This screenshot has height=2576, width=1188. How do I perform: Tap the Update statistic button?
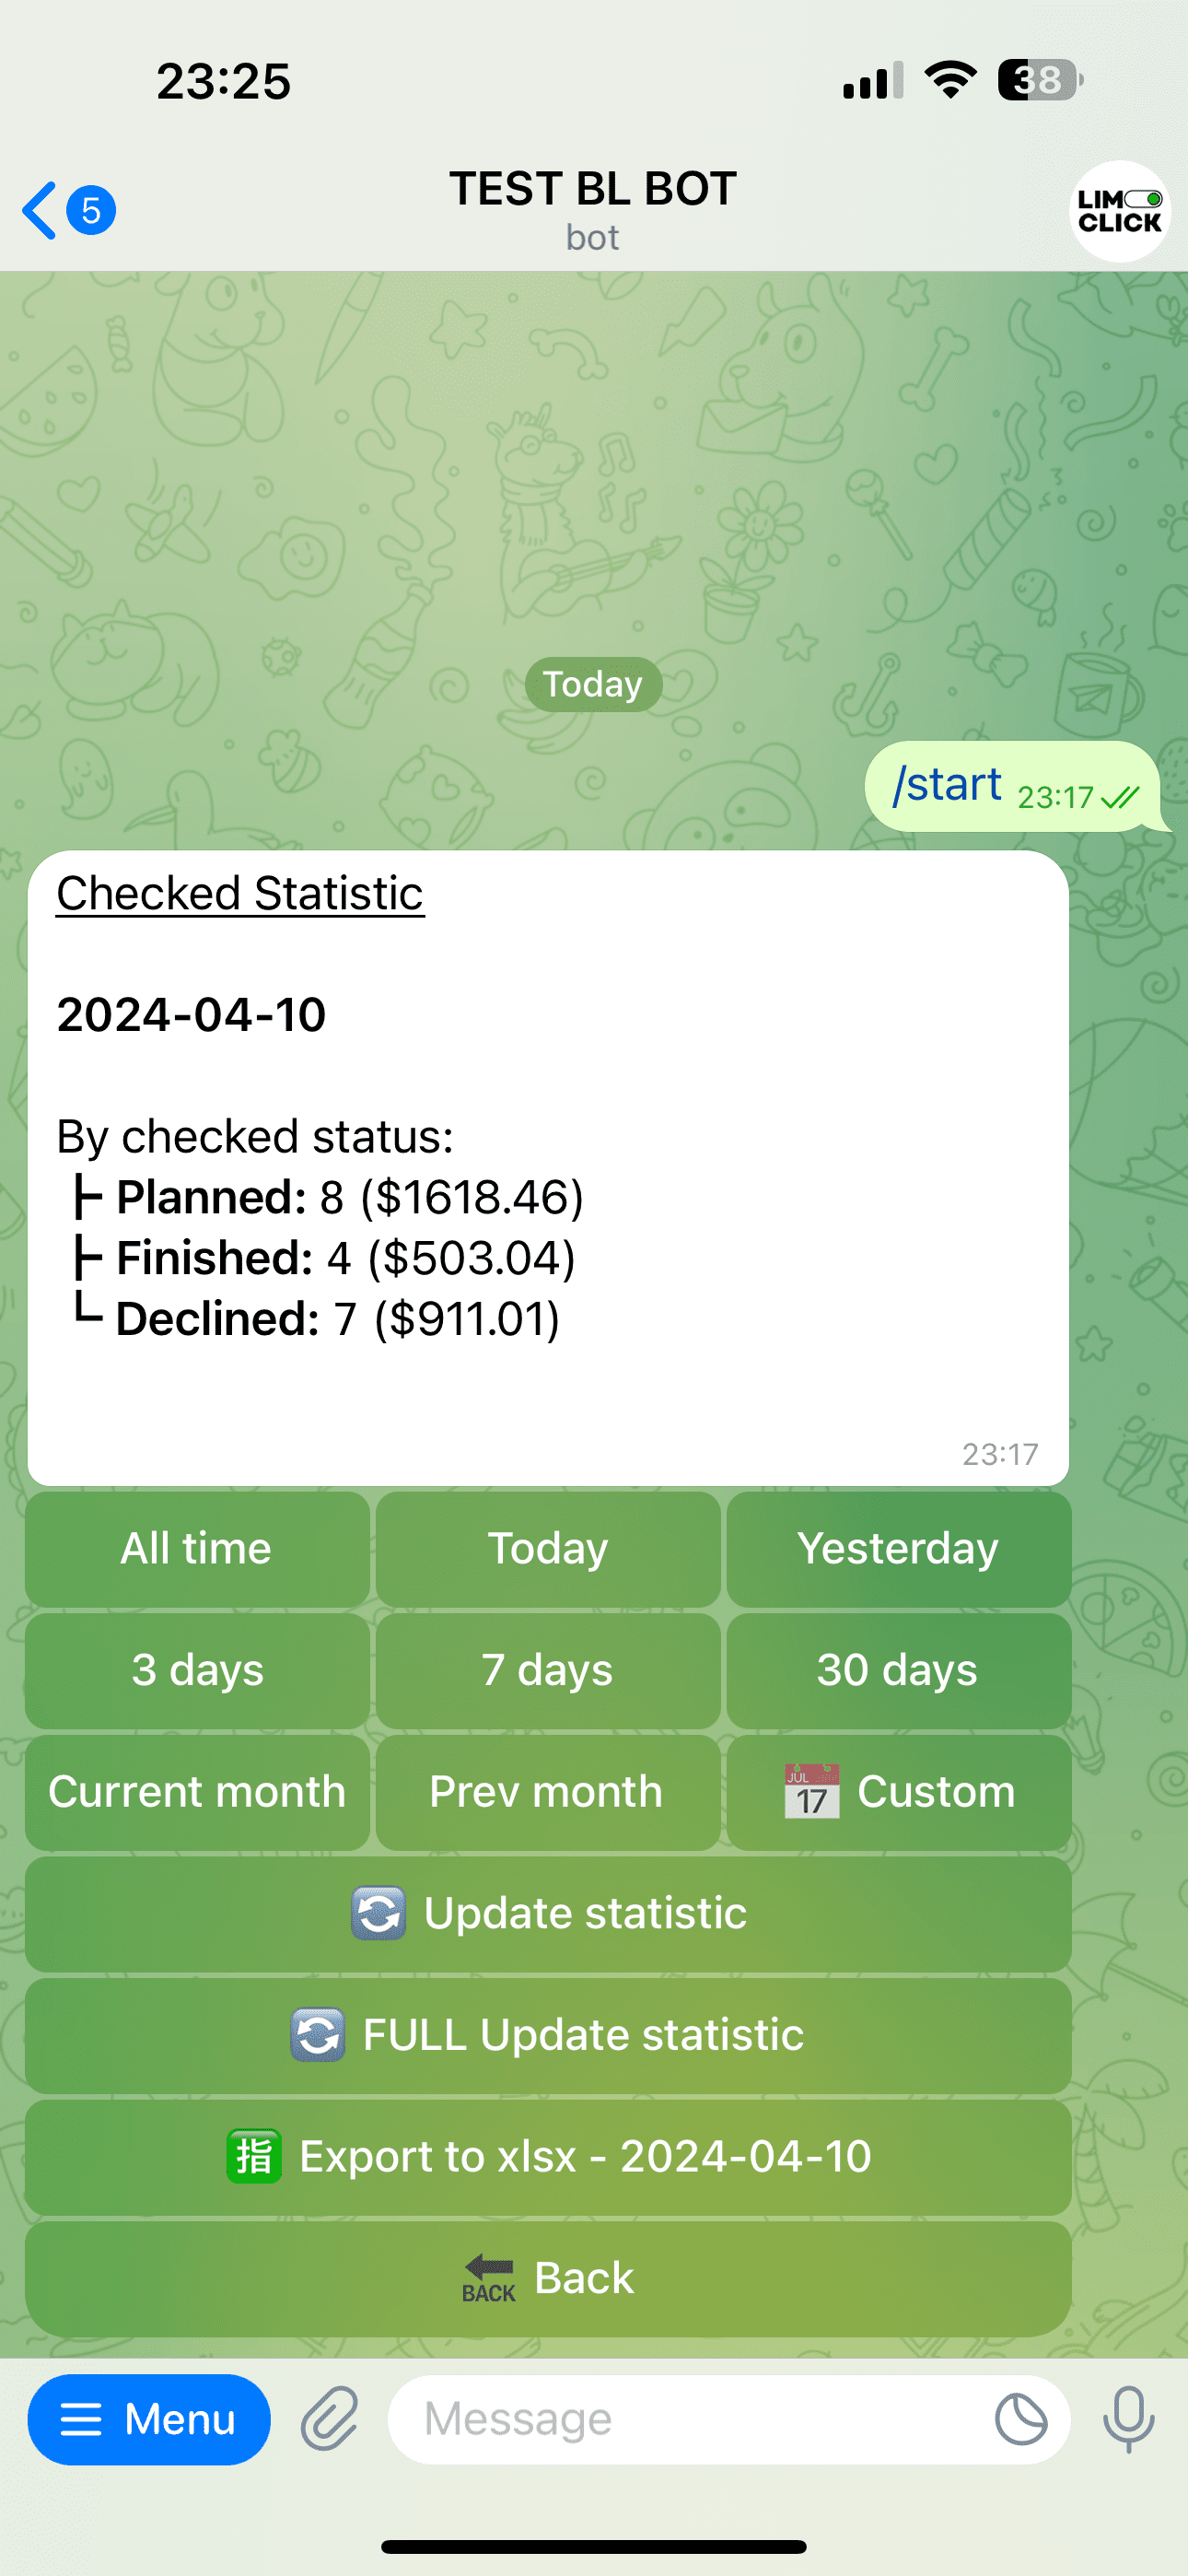tap(548, 1914)
